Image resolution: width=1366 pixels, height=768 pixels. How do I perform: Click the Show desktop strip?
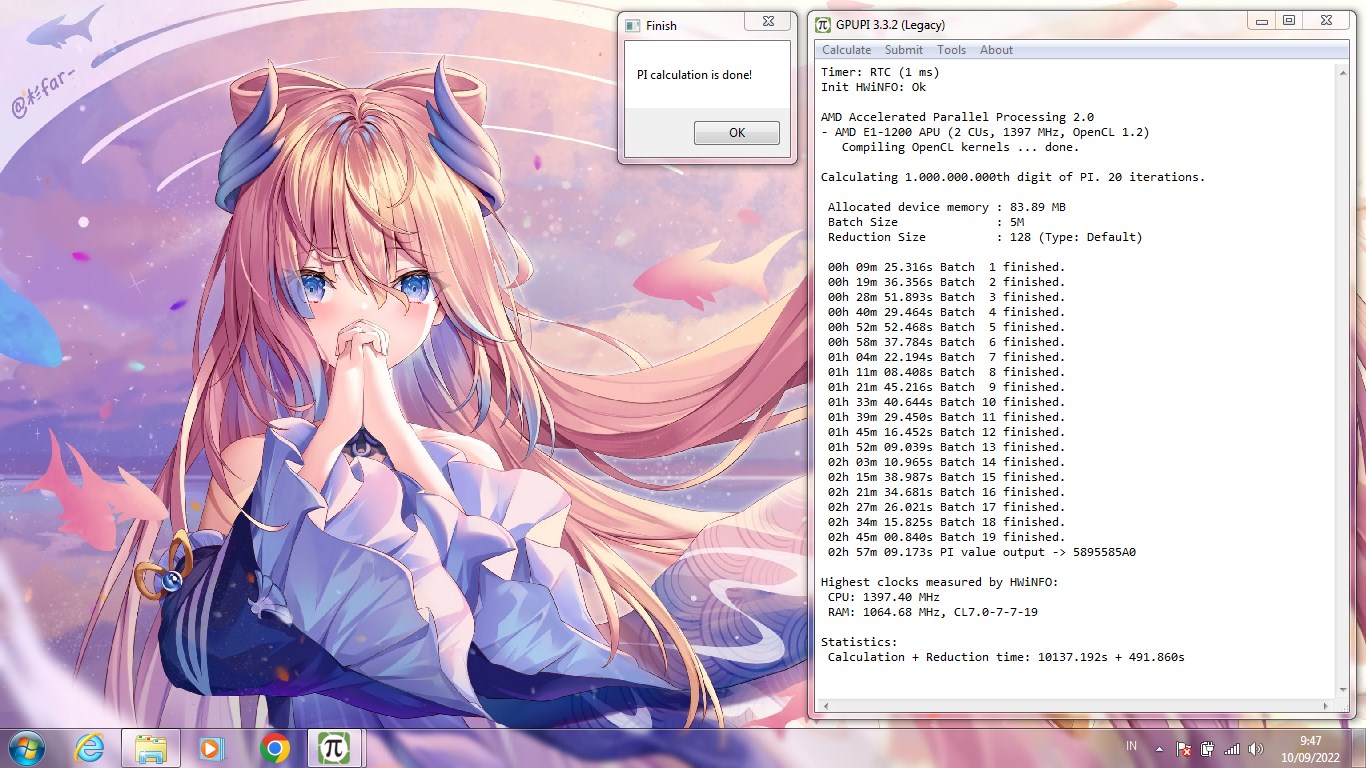[x=1358, y=748]
